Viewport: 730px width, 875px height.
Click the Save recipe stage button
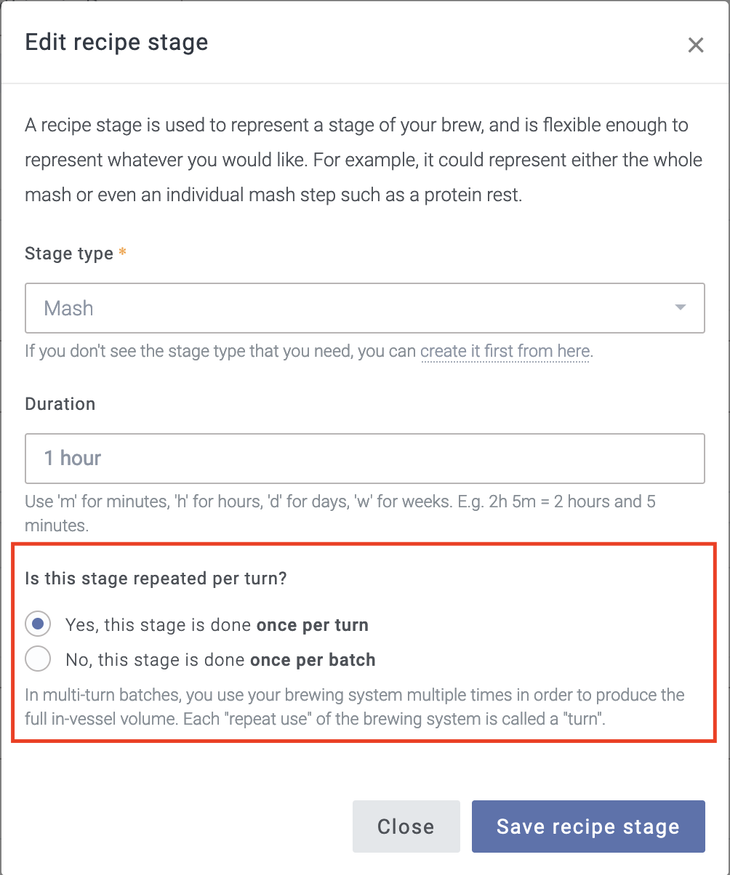(588, 827)
